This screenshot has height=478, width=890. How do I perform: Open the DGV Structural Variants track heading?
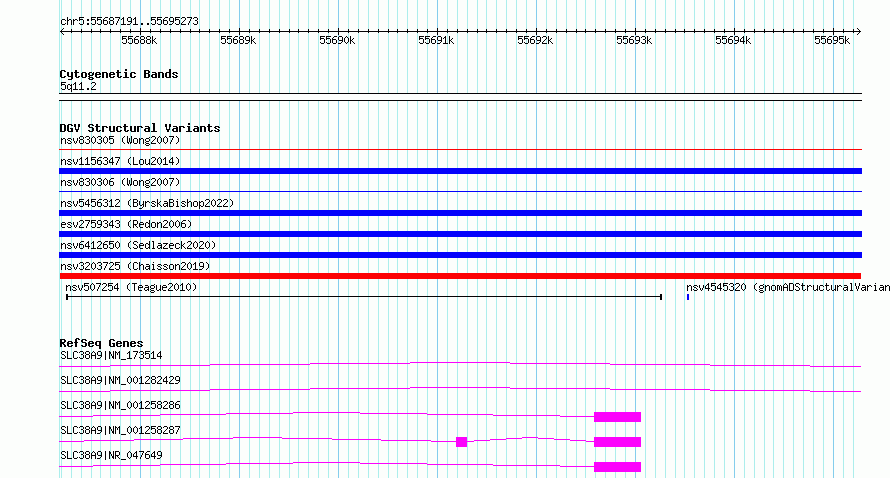point(140,128)
